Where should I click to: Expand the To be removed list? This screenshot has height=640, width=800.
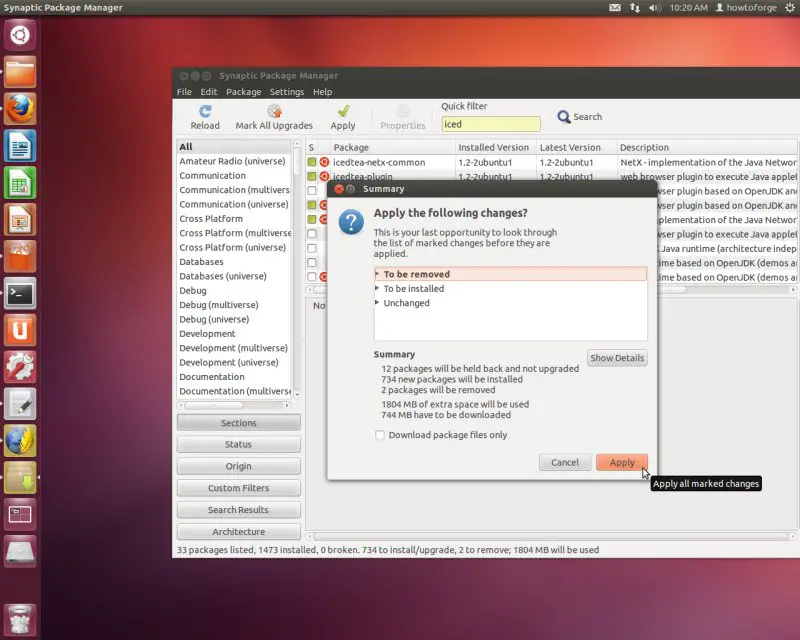tap(377, 274)
